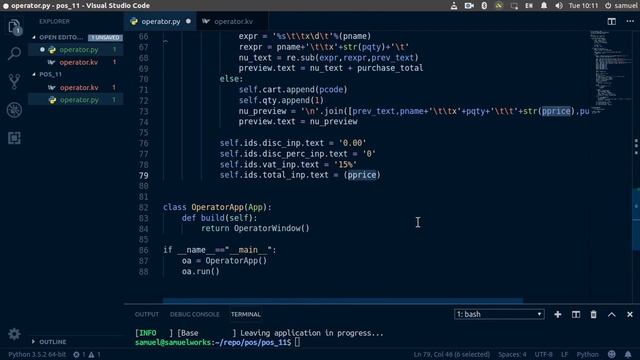Split the terminal pane

click(x=576, y=314)
